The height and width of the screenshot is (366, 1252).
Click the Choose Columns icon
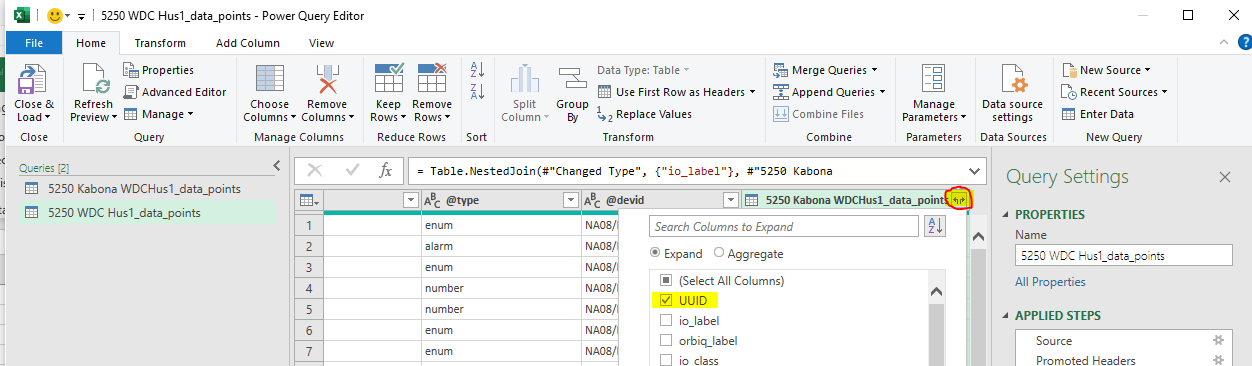269,79
